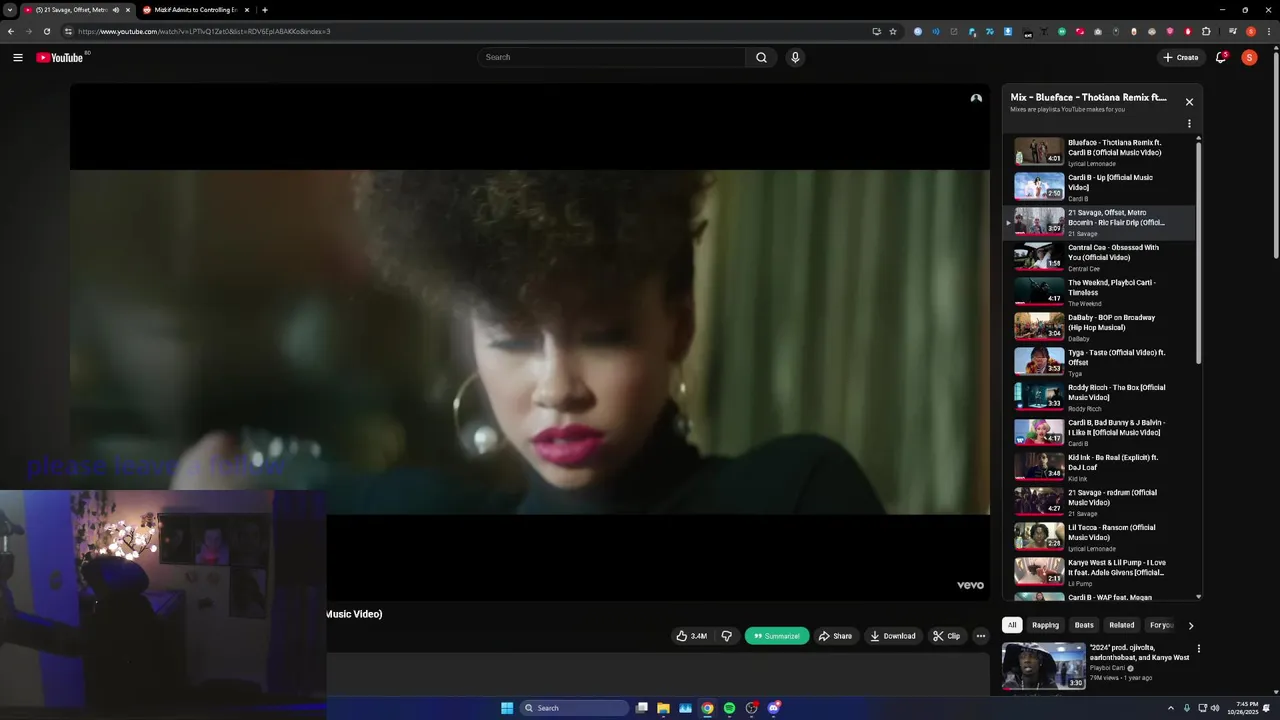Close the 21 Savage YouTube tab

click(x=127, y=10)
